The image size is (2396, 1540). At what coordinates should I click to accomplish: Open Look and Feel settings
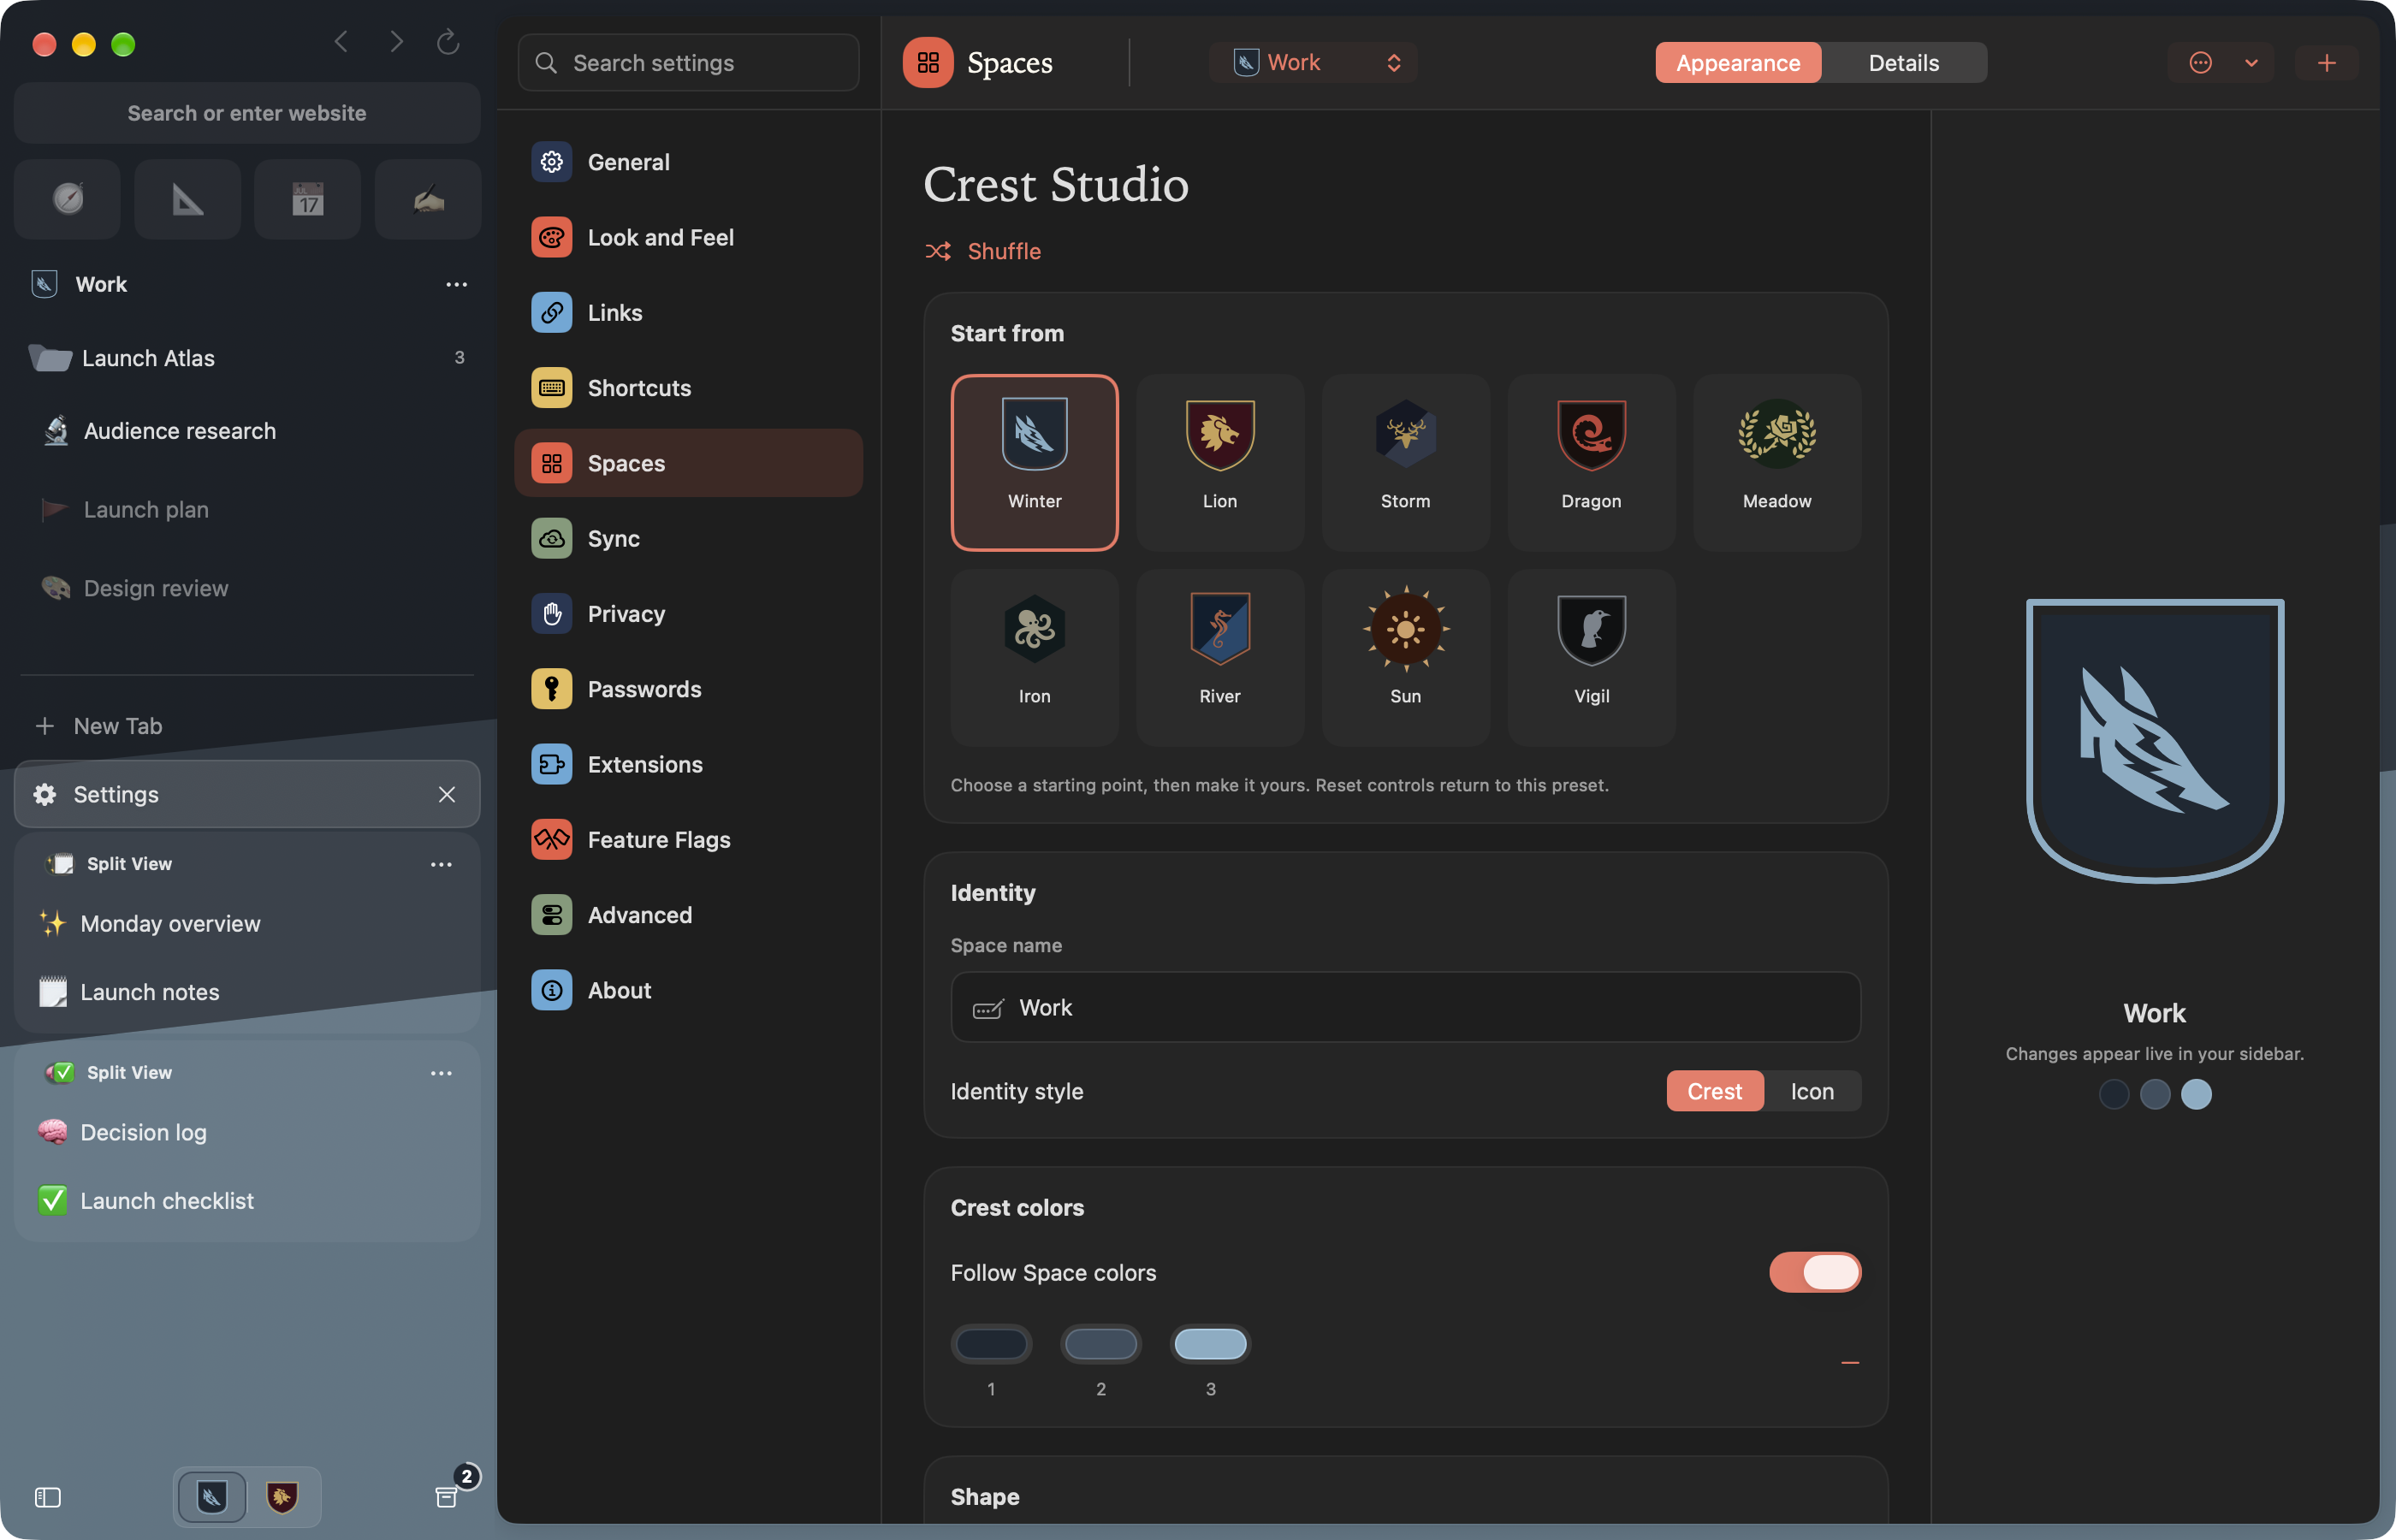coord(688,237)
